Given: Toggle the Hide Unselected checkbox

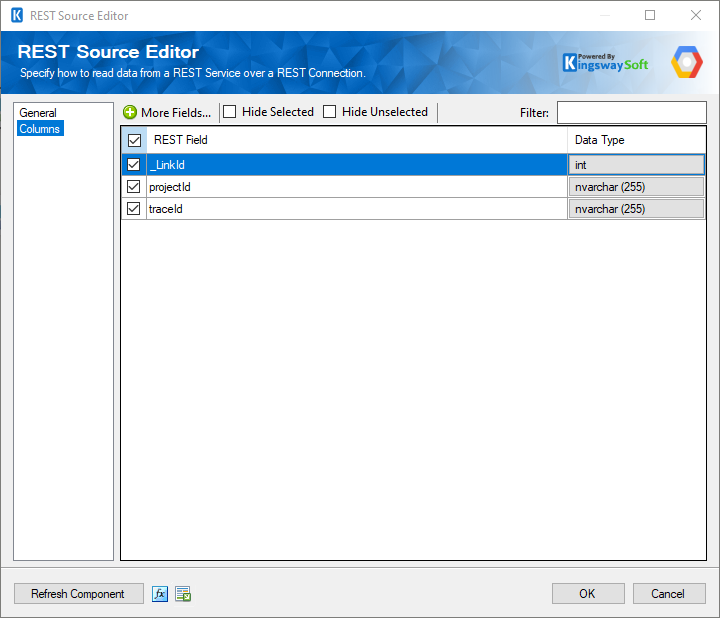Looking at the screenshot, I should click(x=329, y=112).
